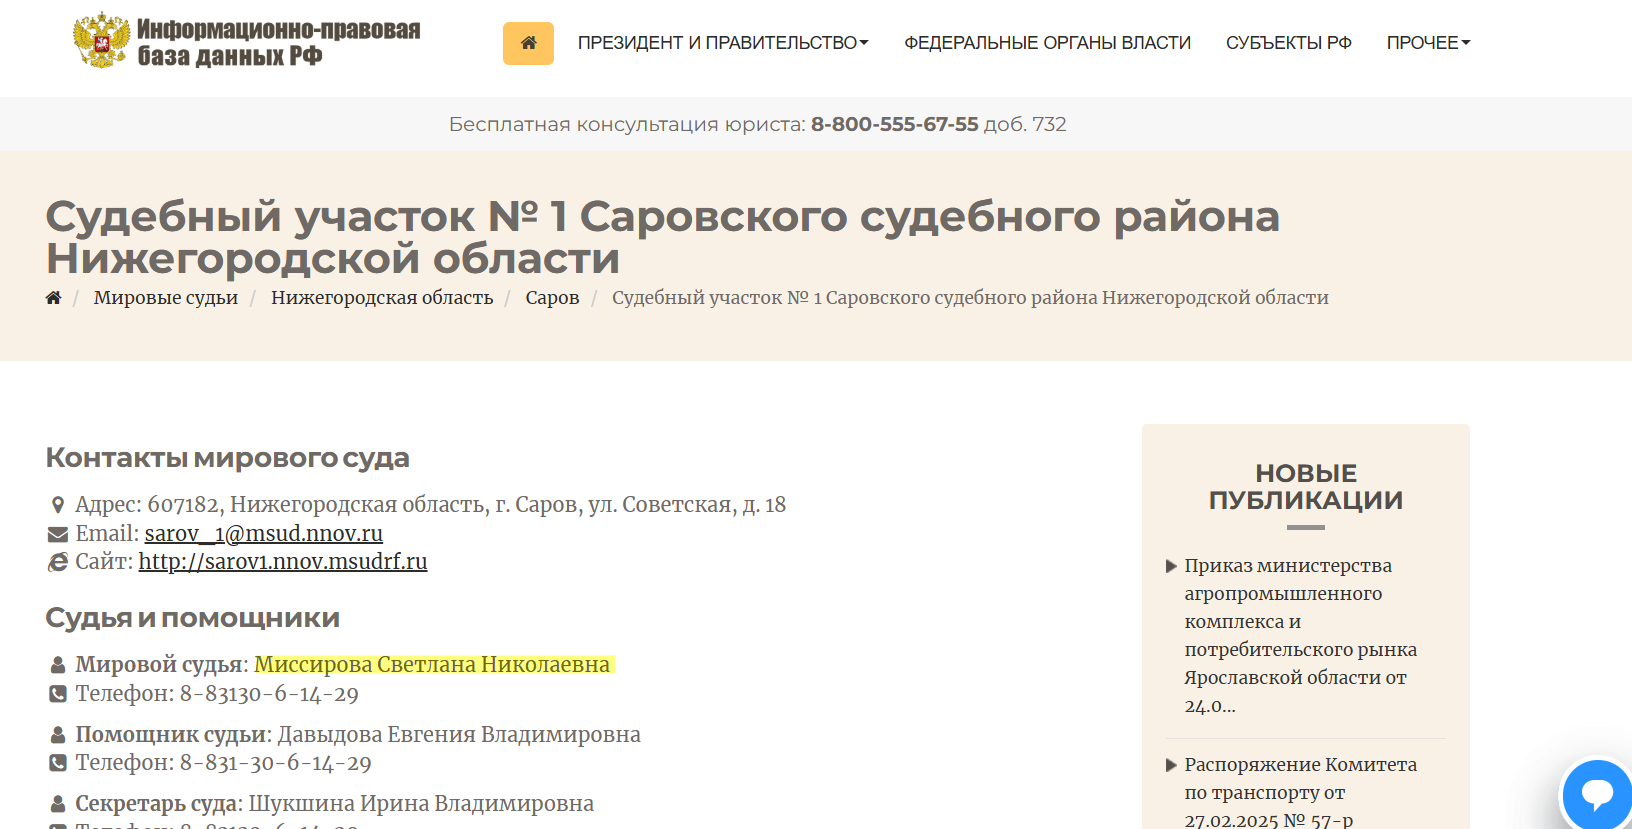Click the phone icon beside 8-83130-6-14-29
The height and width of the screenshot is (829, 1632).
pos(58,694)
